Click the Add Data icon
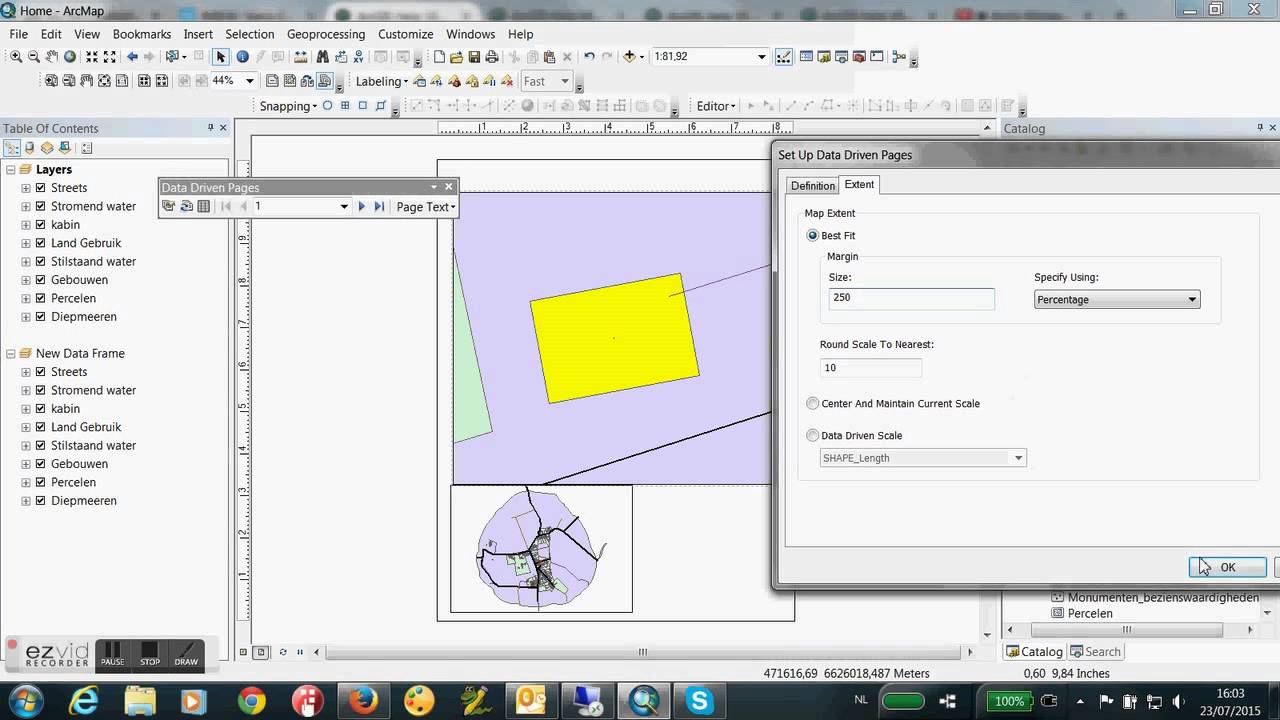The image size is (1280, 720). [x=630, y=57]
